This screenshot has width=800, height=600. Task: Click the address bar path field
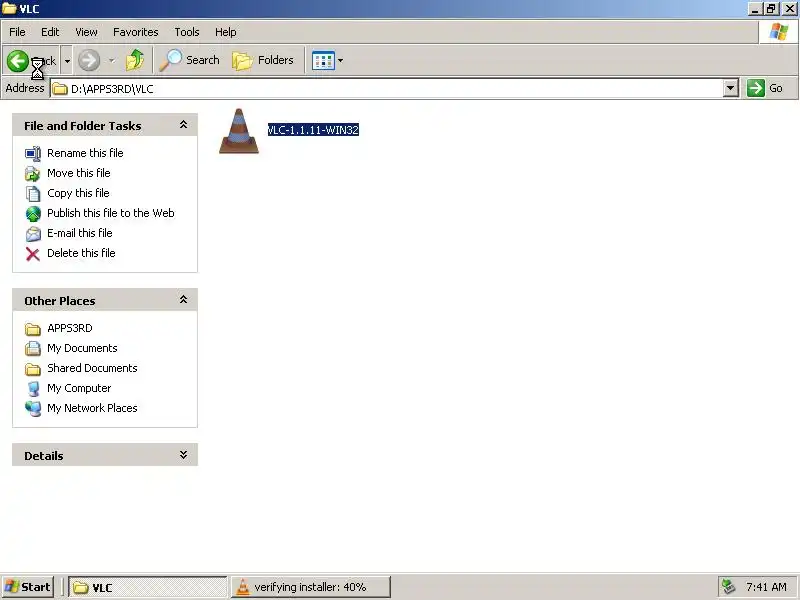(x=388, y=89)
